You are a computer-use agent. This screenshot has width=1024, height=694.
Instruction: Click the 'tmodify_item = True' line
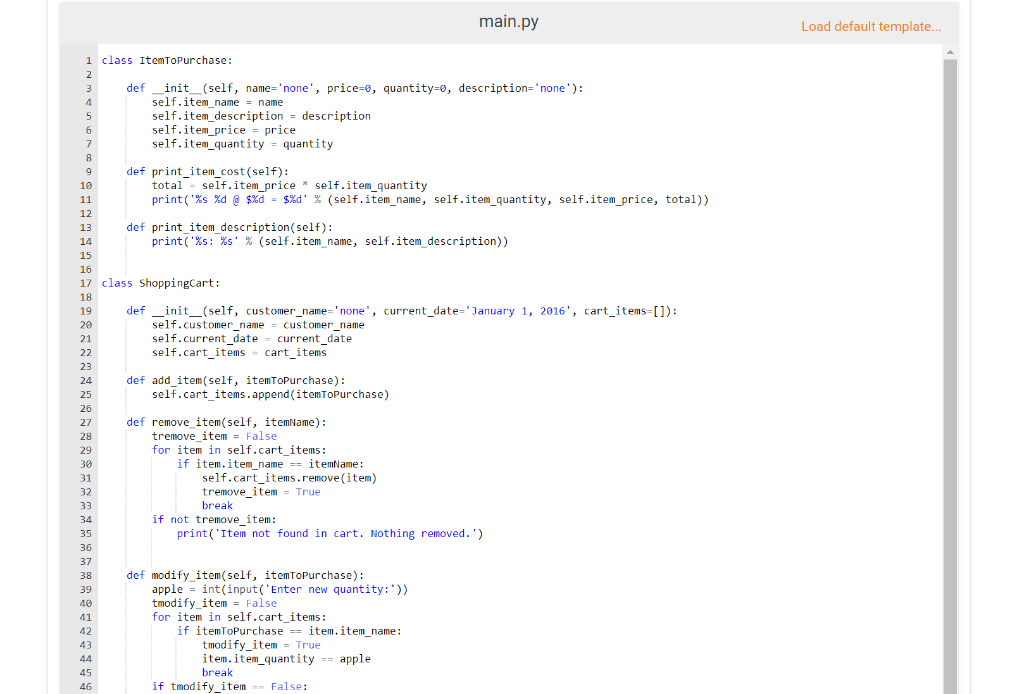coord(261,645)
